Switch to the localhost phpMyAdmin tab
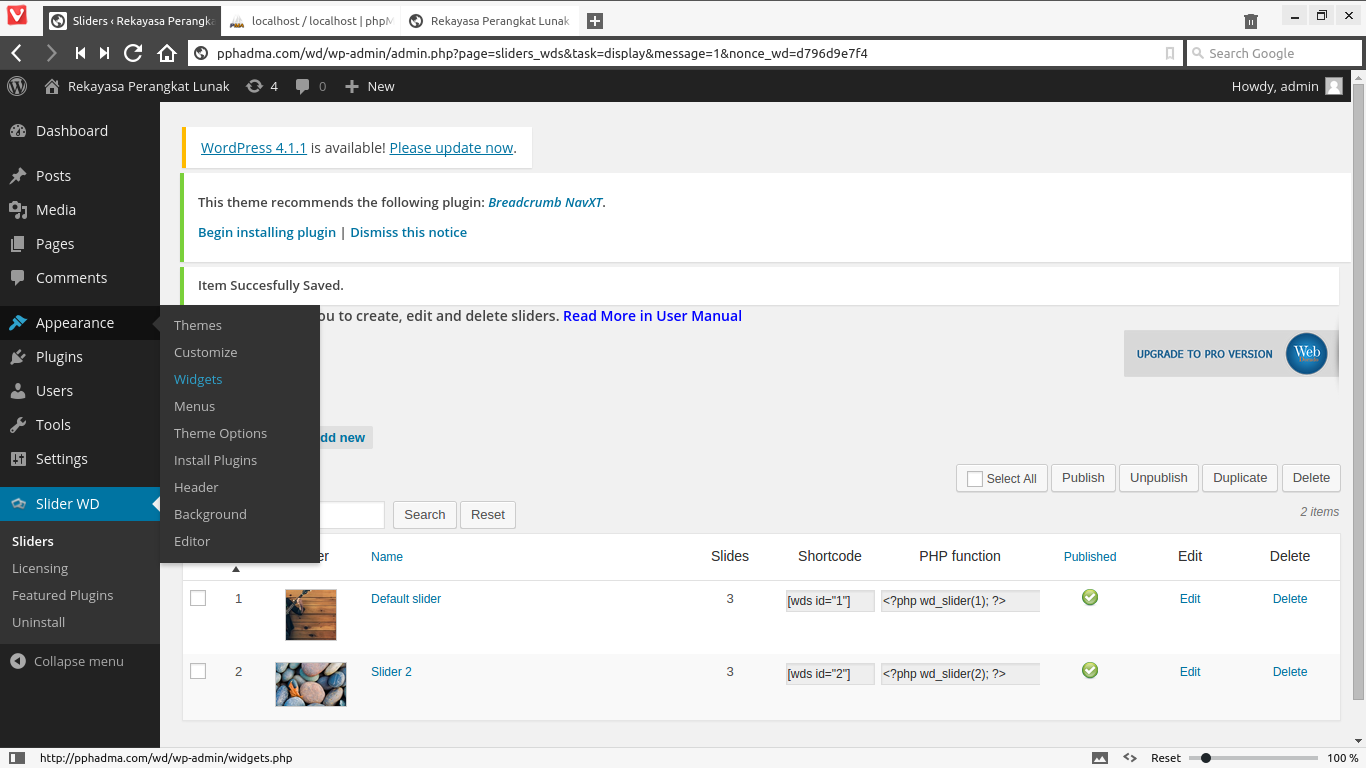 point(310,21)
